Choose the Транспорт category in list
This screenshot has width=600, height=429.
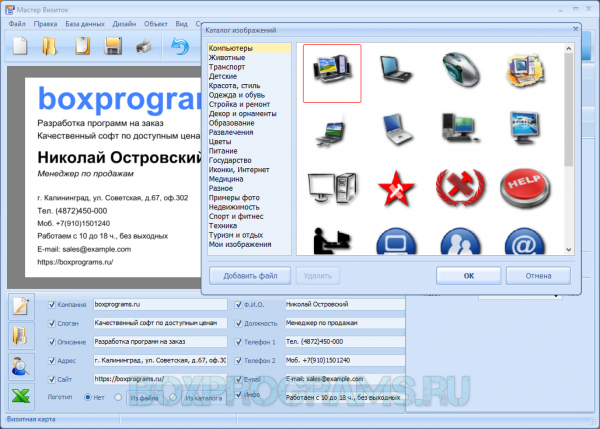coord(227,67)
